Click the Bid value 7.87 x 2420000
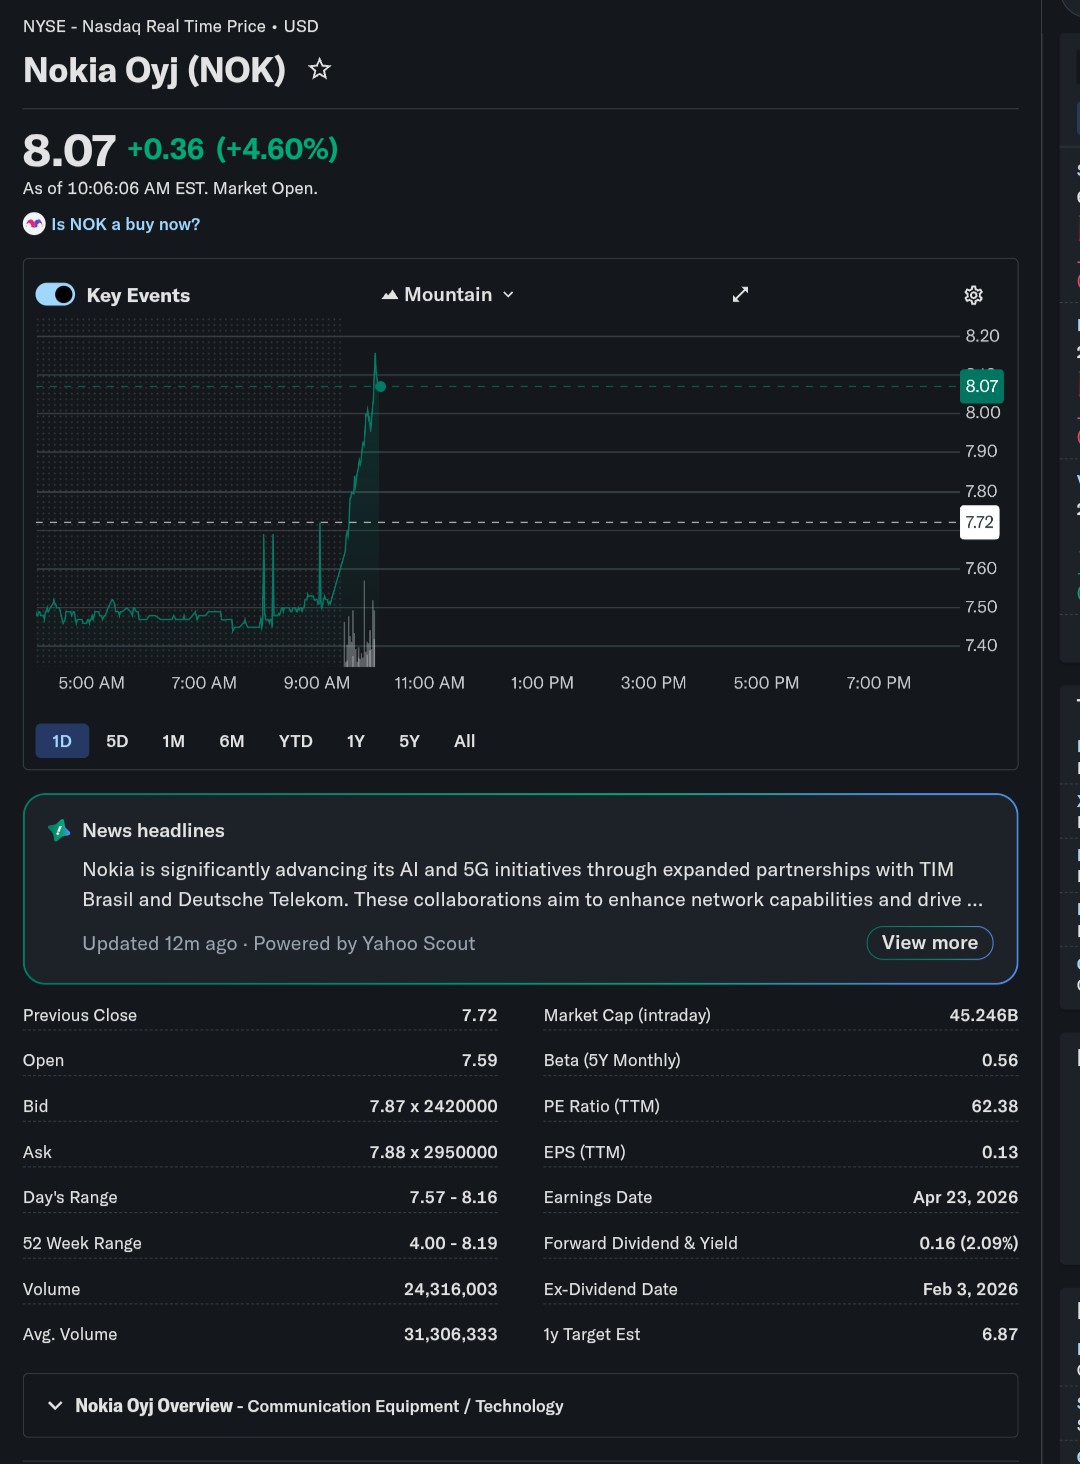 point(433,1106)
